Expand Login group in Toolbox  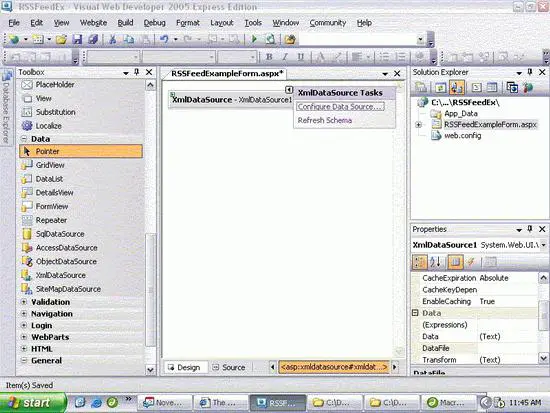point(24,325)
